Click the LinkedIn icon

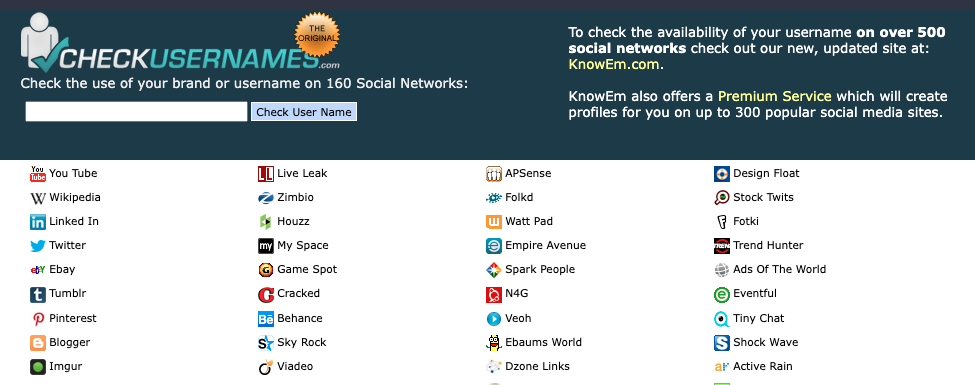pos(38,221)
